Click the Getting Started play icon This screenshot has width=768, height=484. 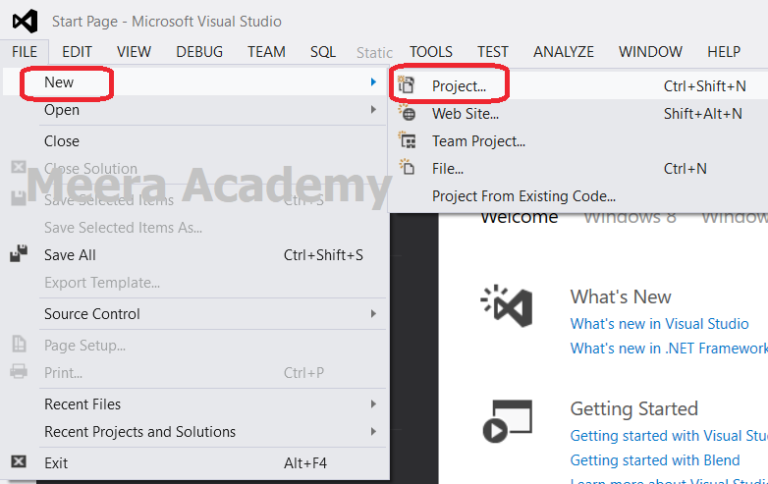(x=507, y=420)
